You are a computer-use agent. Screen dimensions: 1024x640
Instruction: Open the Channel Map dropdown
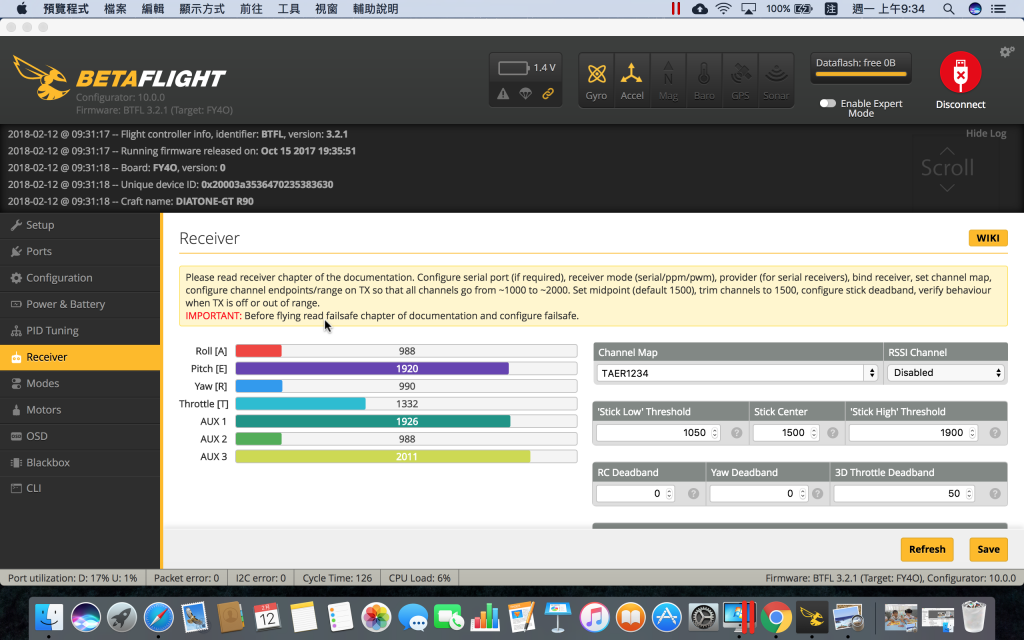point(737,373)
